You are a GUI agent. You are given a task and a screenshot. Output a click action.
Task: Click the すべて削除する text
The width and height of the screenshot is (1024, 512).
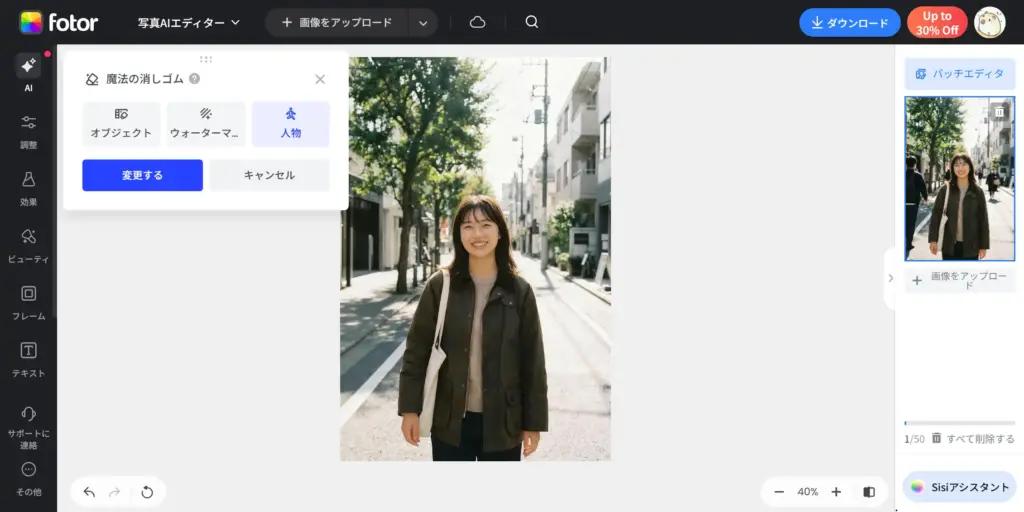[981, 439]
